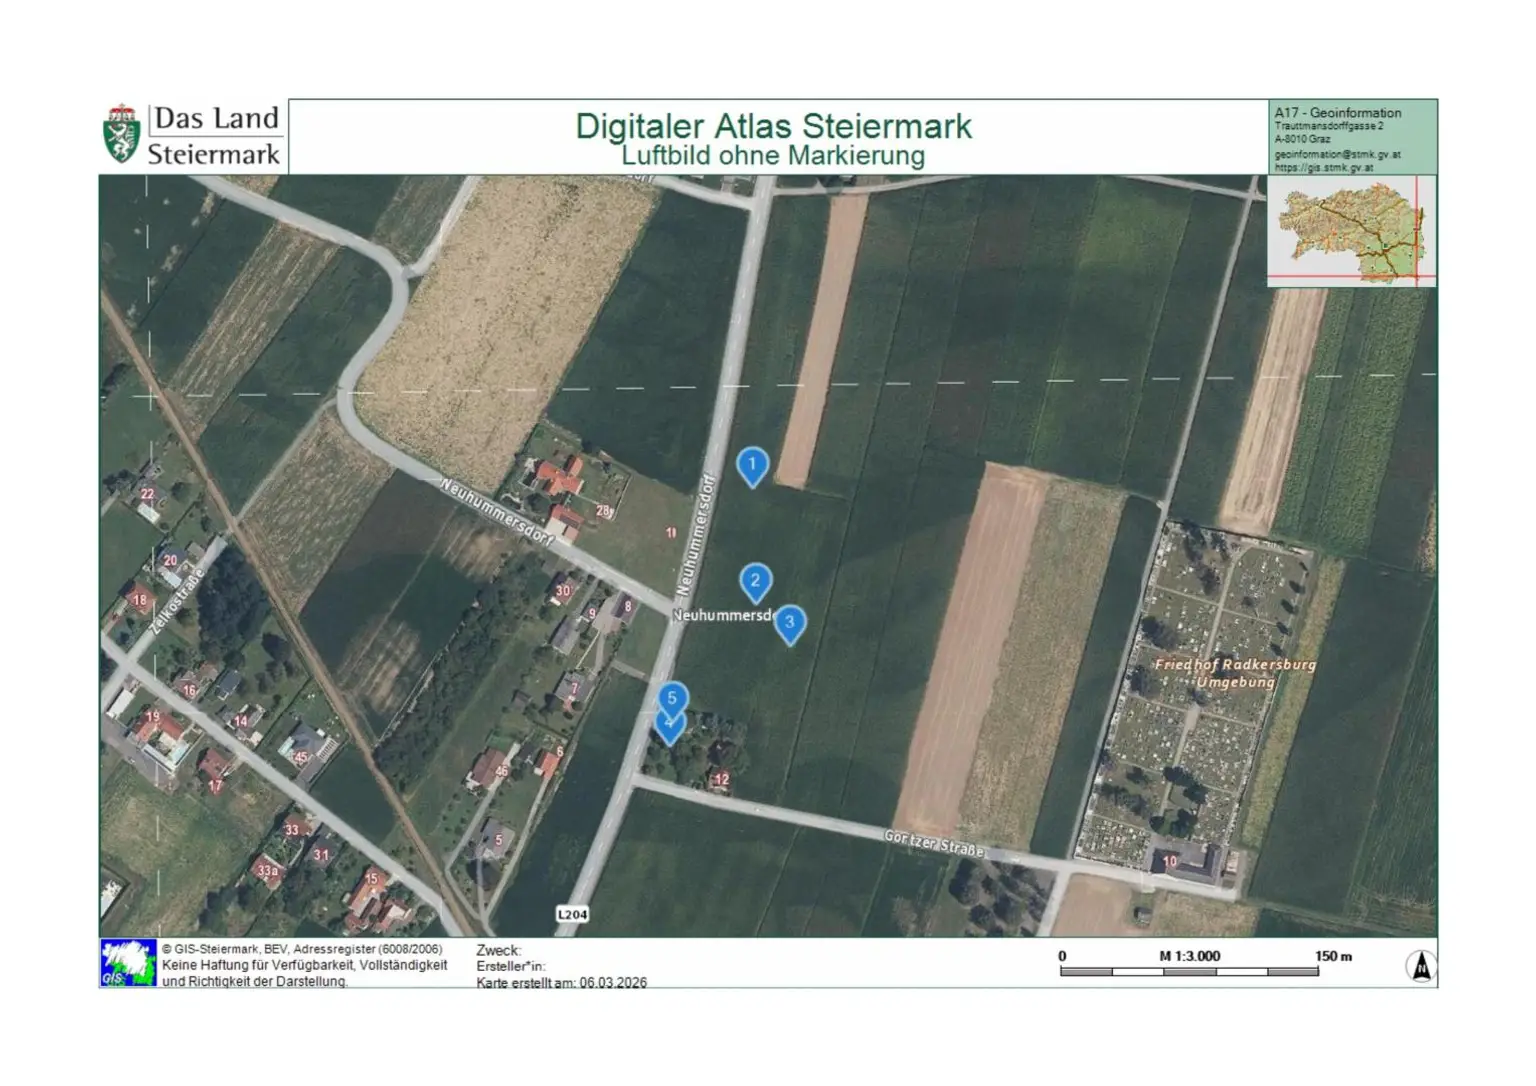Click the GIS-Steiermark logo
1536x1086 pixels.
click(x=128, y=963)
